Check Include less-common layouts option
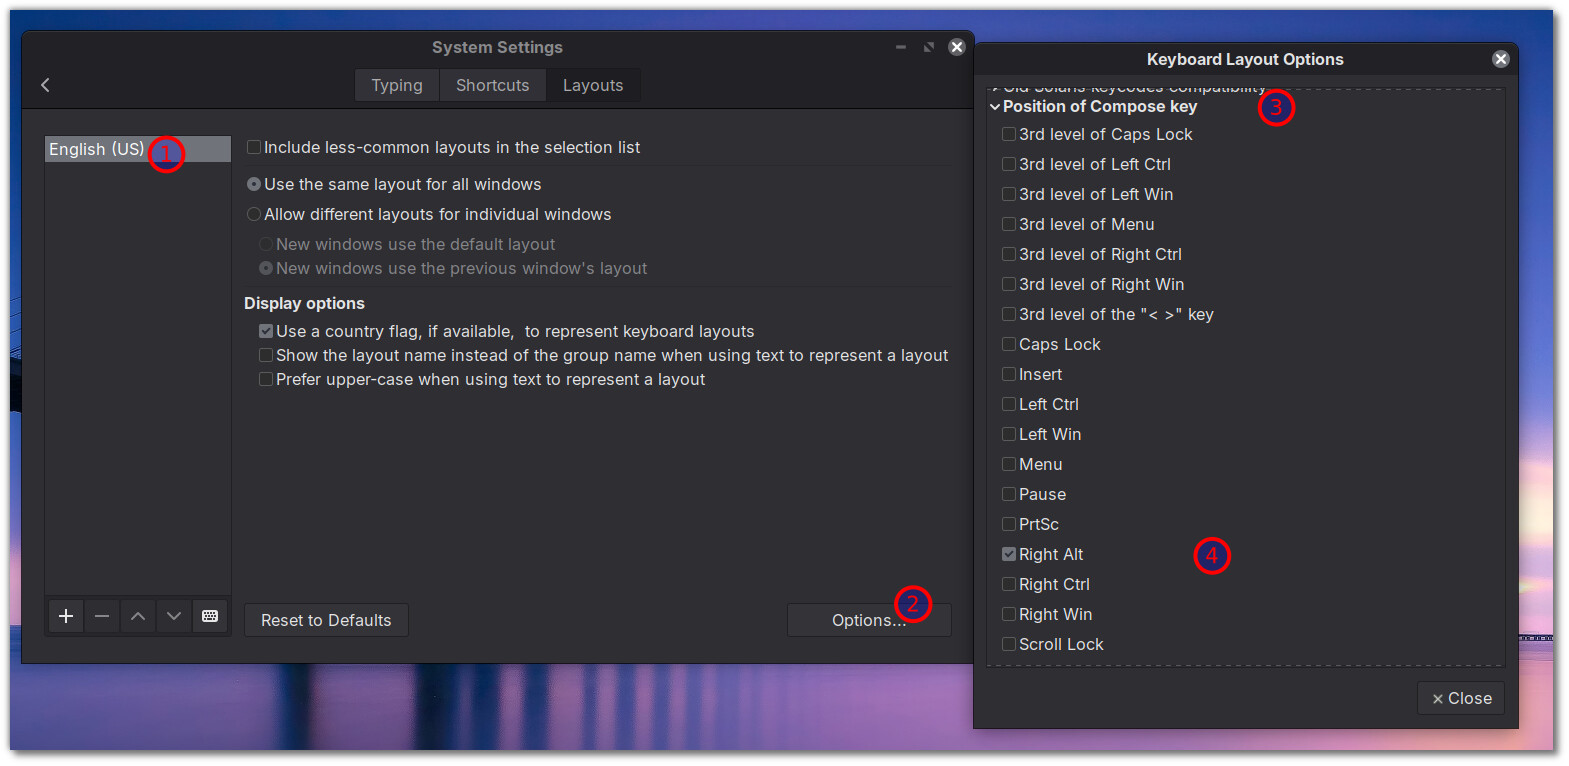The width and height of the screenshot is (1569, 766). 254,147
